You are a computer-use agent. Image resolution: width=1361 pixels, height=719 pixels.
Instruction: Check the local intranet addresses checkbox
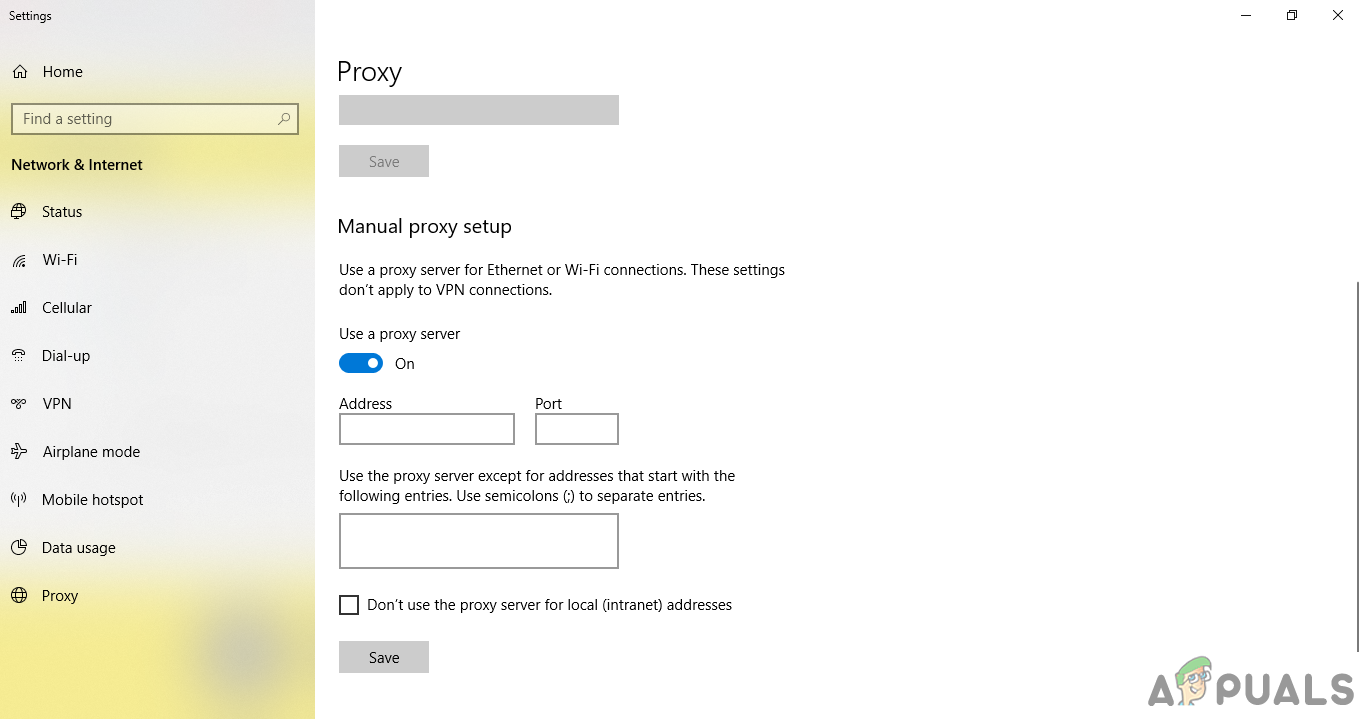pyautogui.click(x=349, y=605)
